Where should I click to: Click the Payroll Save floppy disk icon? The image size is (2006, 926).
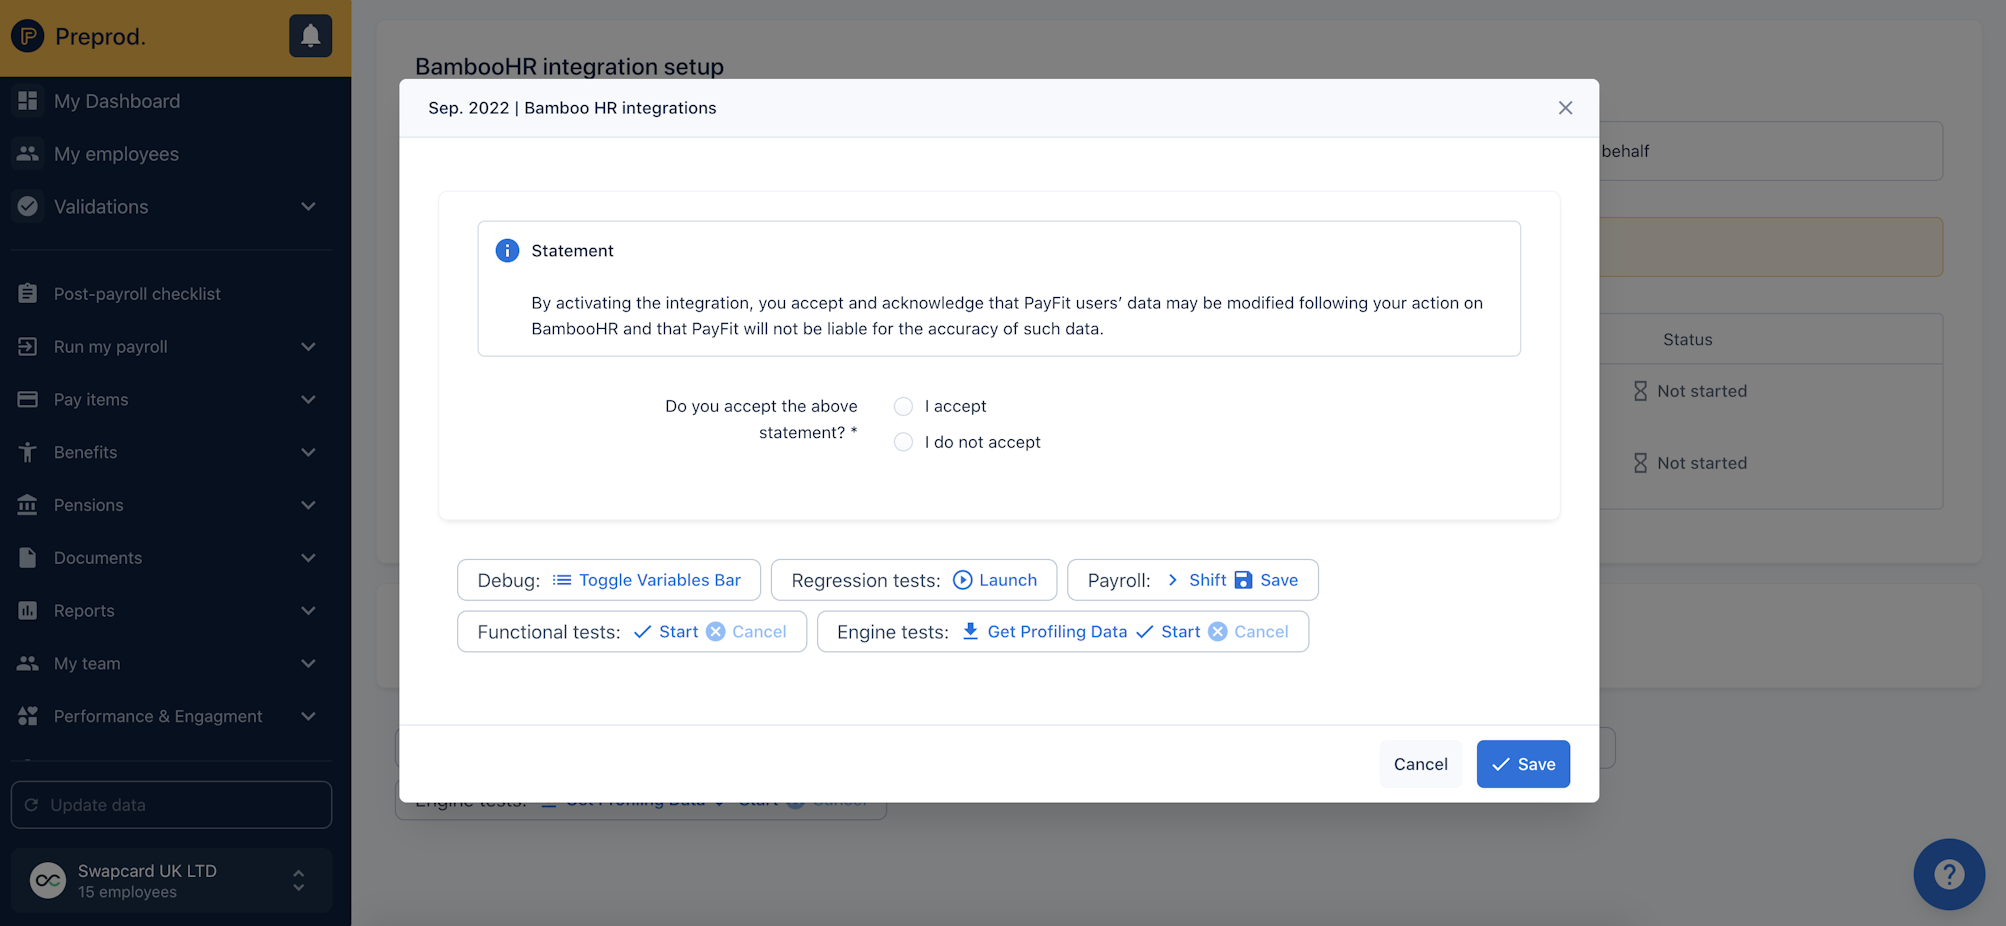click(1243, 580)
